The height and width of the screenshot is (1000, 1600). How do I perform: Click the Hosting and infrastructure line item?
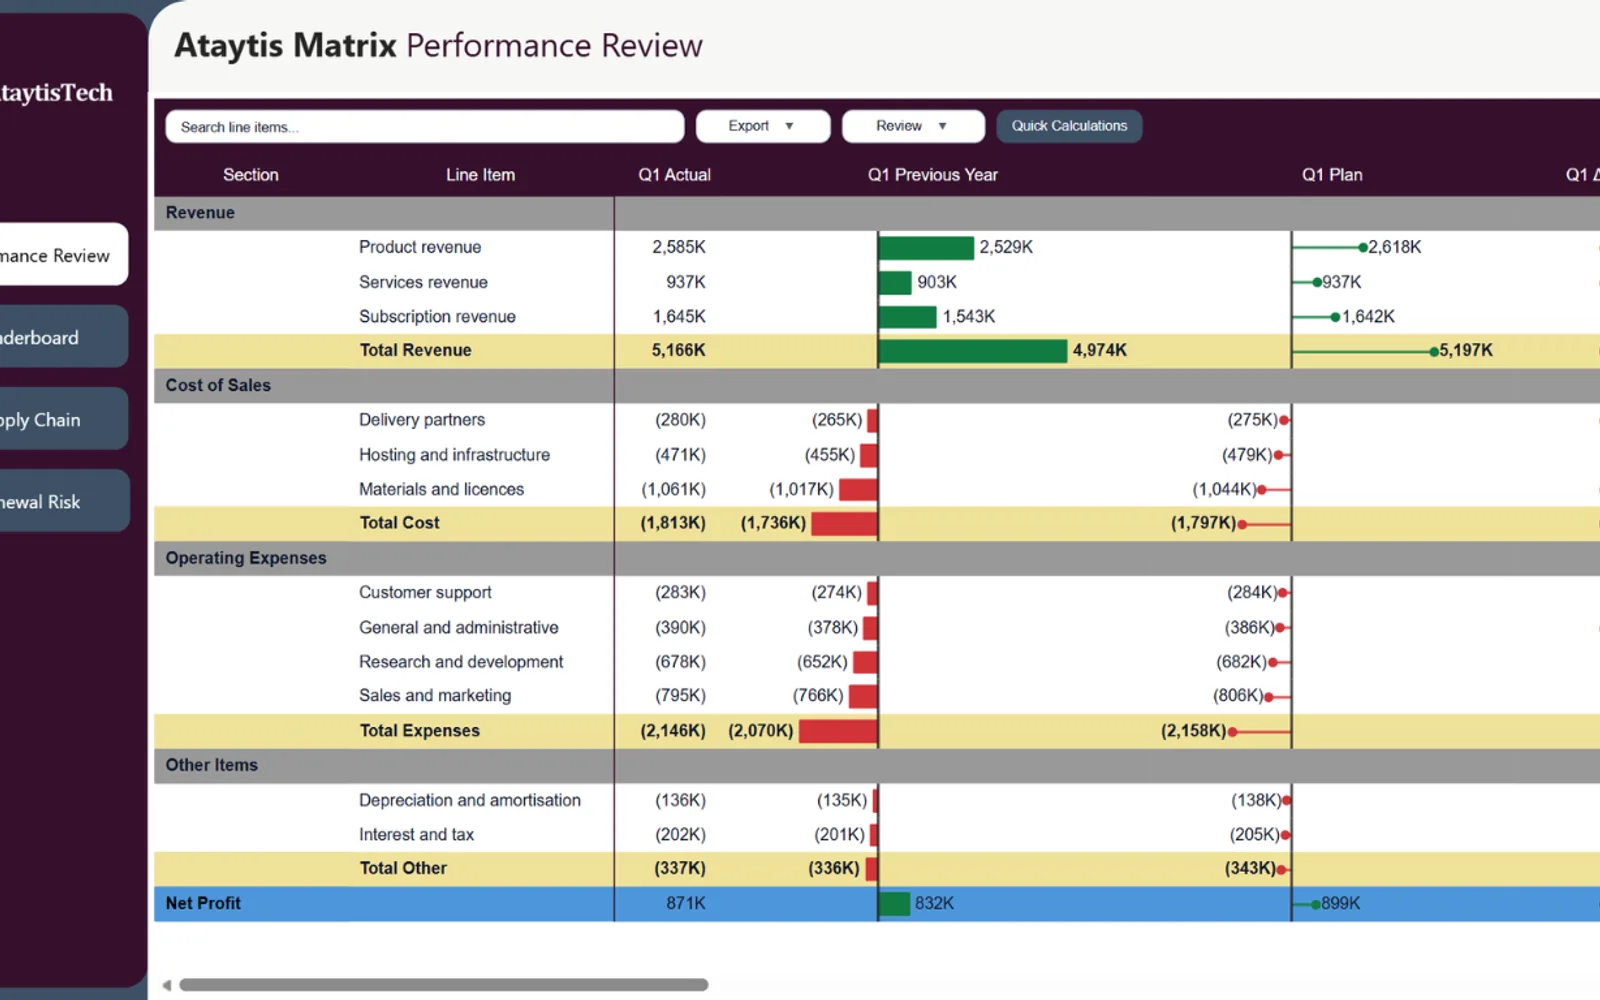click(x=454, y=455)
